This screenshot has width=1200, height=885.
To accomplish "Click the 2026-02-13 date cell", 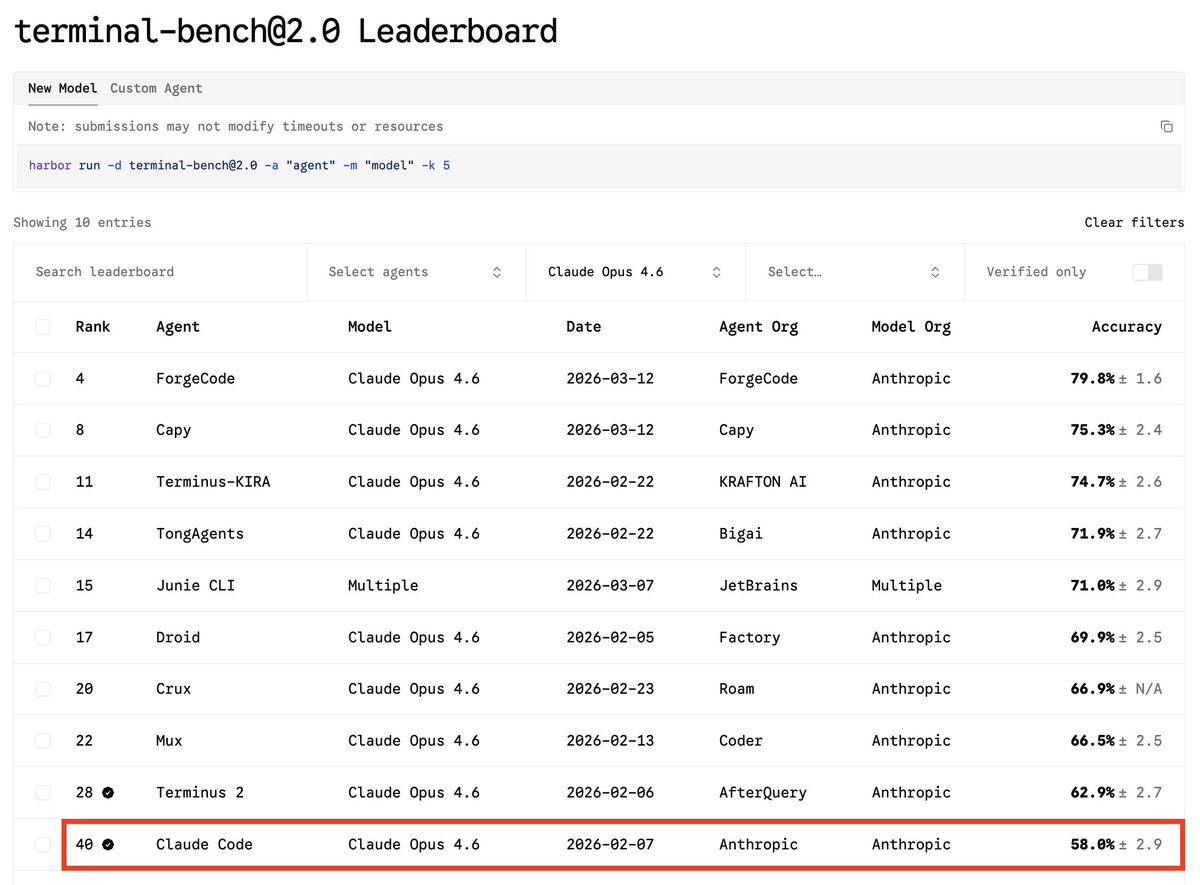I will click(610, 741).
